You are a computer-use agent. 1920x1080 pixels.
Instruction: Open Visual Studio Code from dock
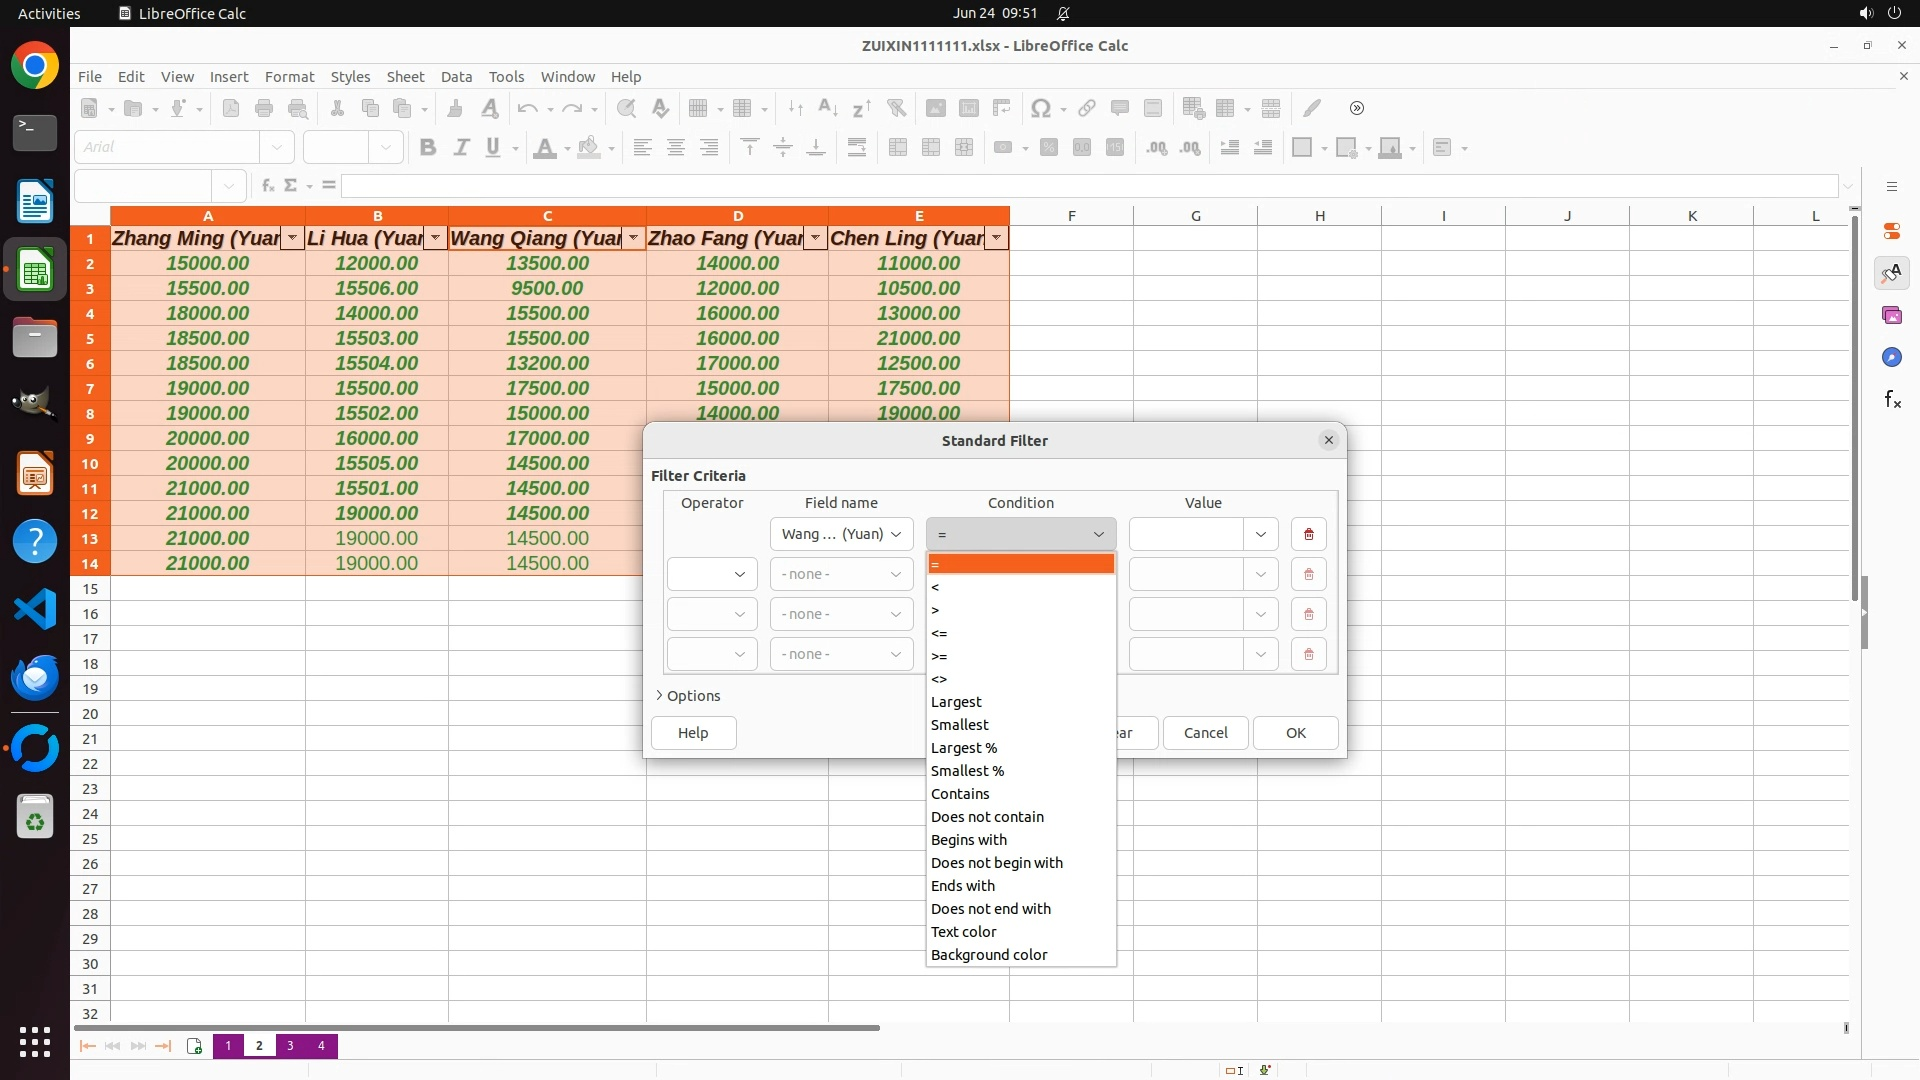(35, 609)
